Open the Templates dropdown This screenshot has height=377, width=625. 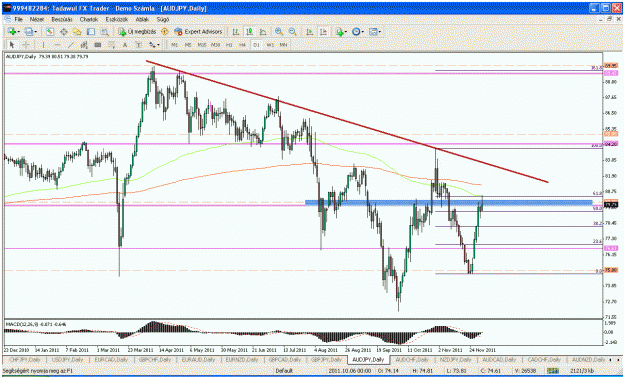(375, 31)
